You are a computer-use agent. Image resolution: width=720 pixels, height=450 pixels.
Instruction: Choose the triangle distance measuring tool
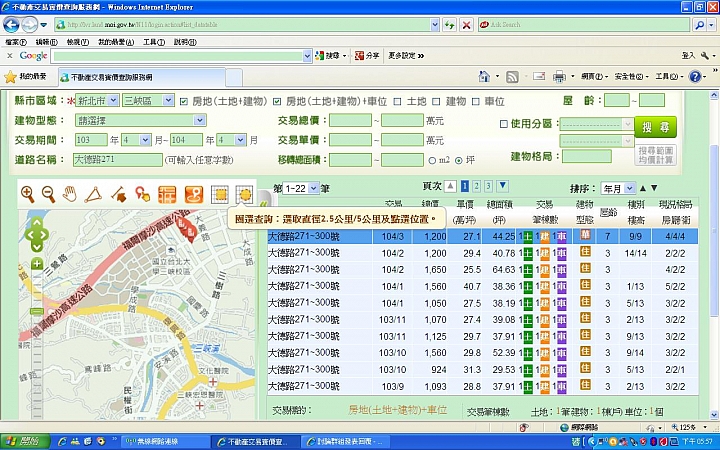pyautogui.click(x=93, y=195)
